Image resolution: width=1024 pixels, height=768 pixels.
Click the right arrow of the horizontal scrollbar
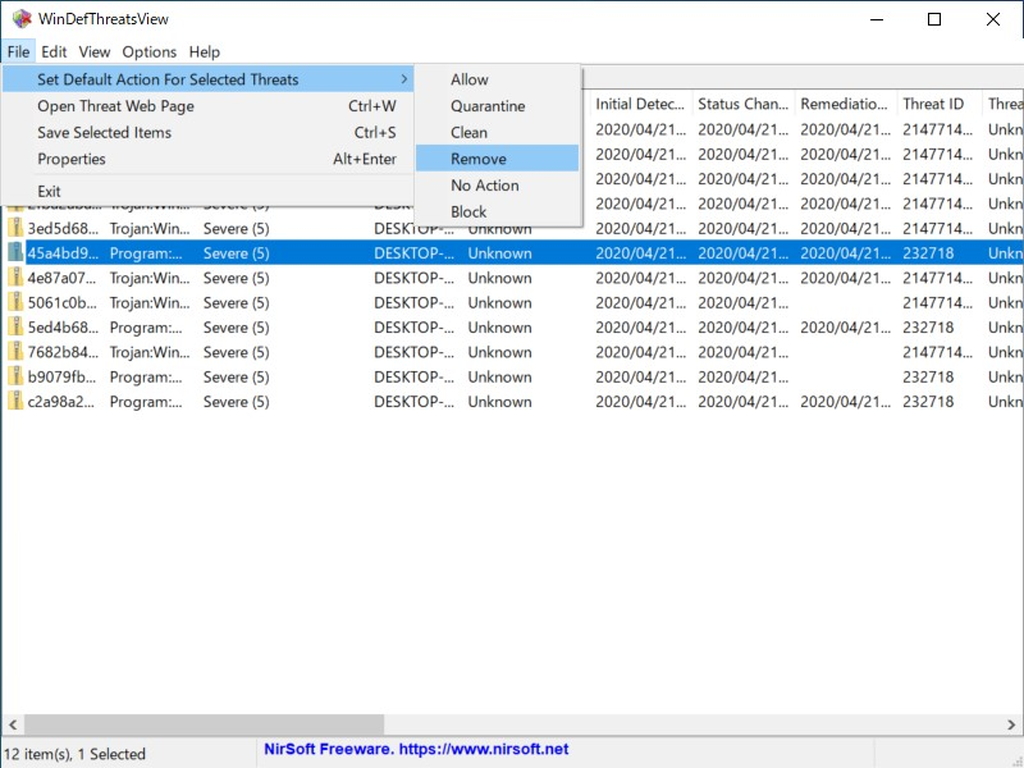click(1012, 725)
